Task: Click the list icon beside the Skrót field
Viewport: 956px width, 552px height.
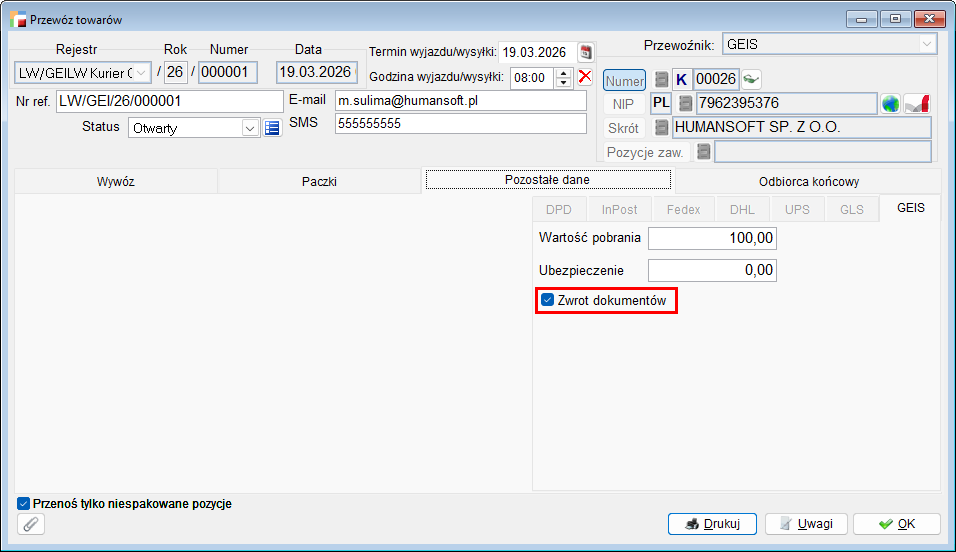Action: 661,128
